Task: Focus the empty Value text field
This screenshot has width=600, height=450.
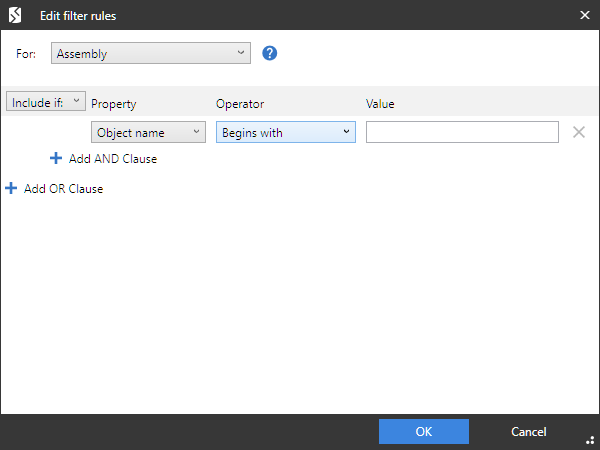Action: coord(462,132)
